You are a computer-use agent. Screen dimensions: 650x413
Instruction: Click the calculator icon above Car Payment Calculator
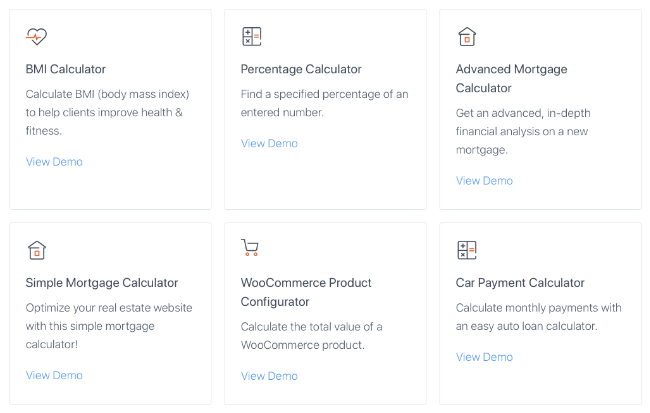click(467, 250)
